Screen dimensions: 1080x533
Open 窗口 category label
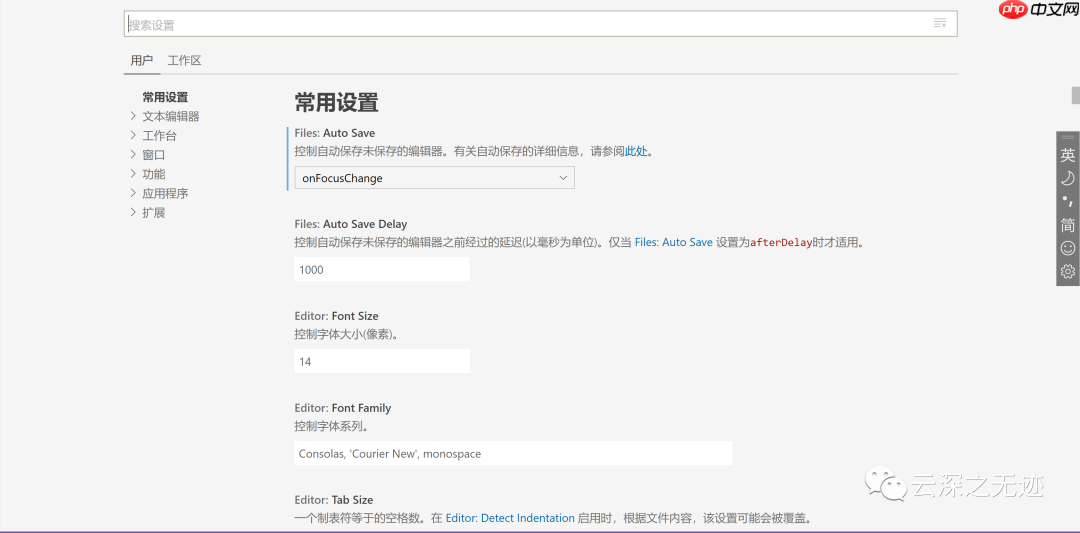pos(154,155)
